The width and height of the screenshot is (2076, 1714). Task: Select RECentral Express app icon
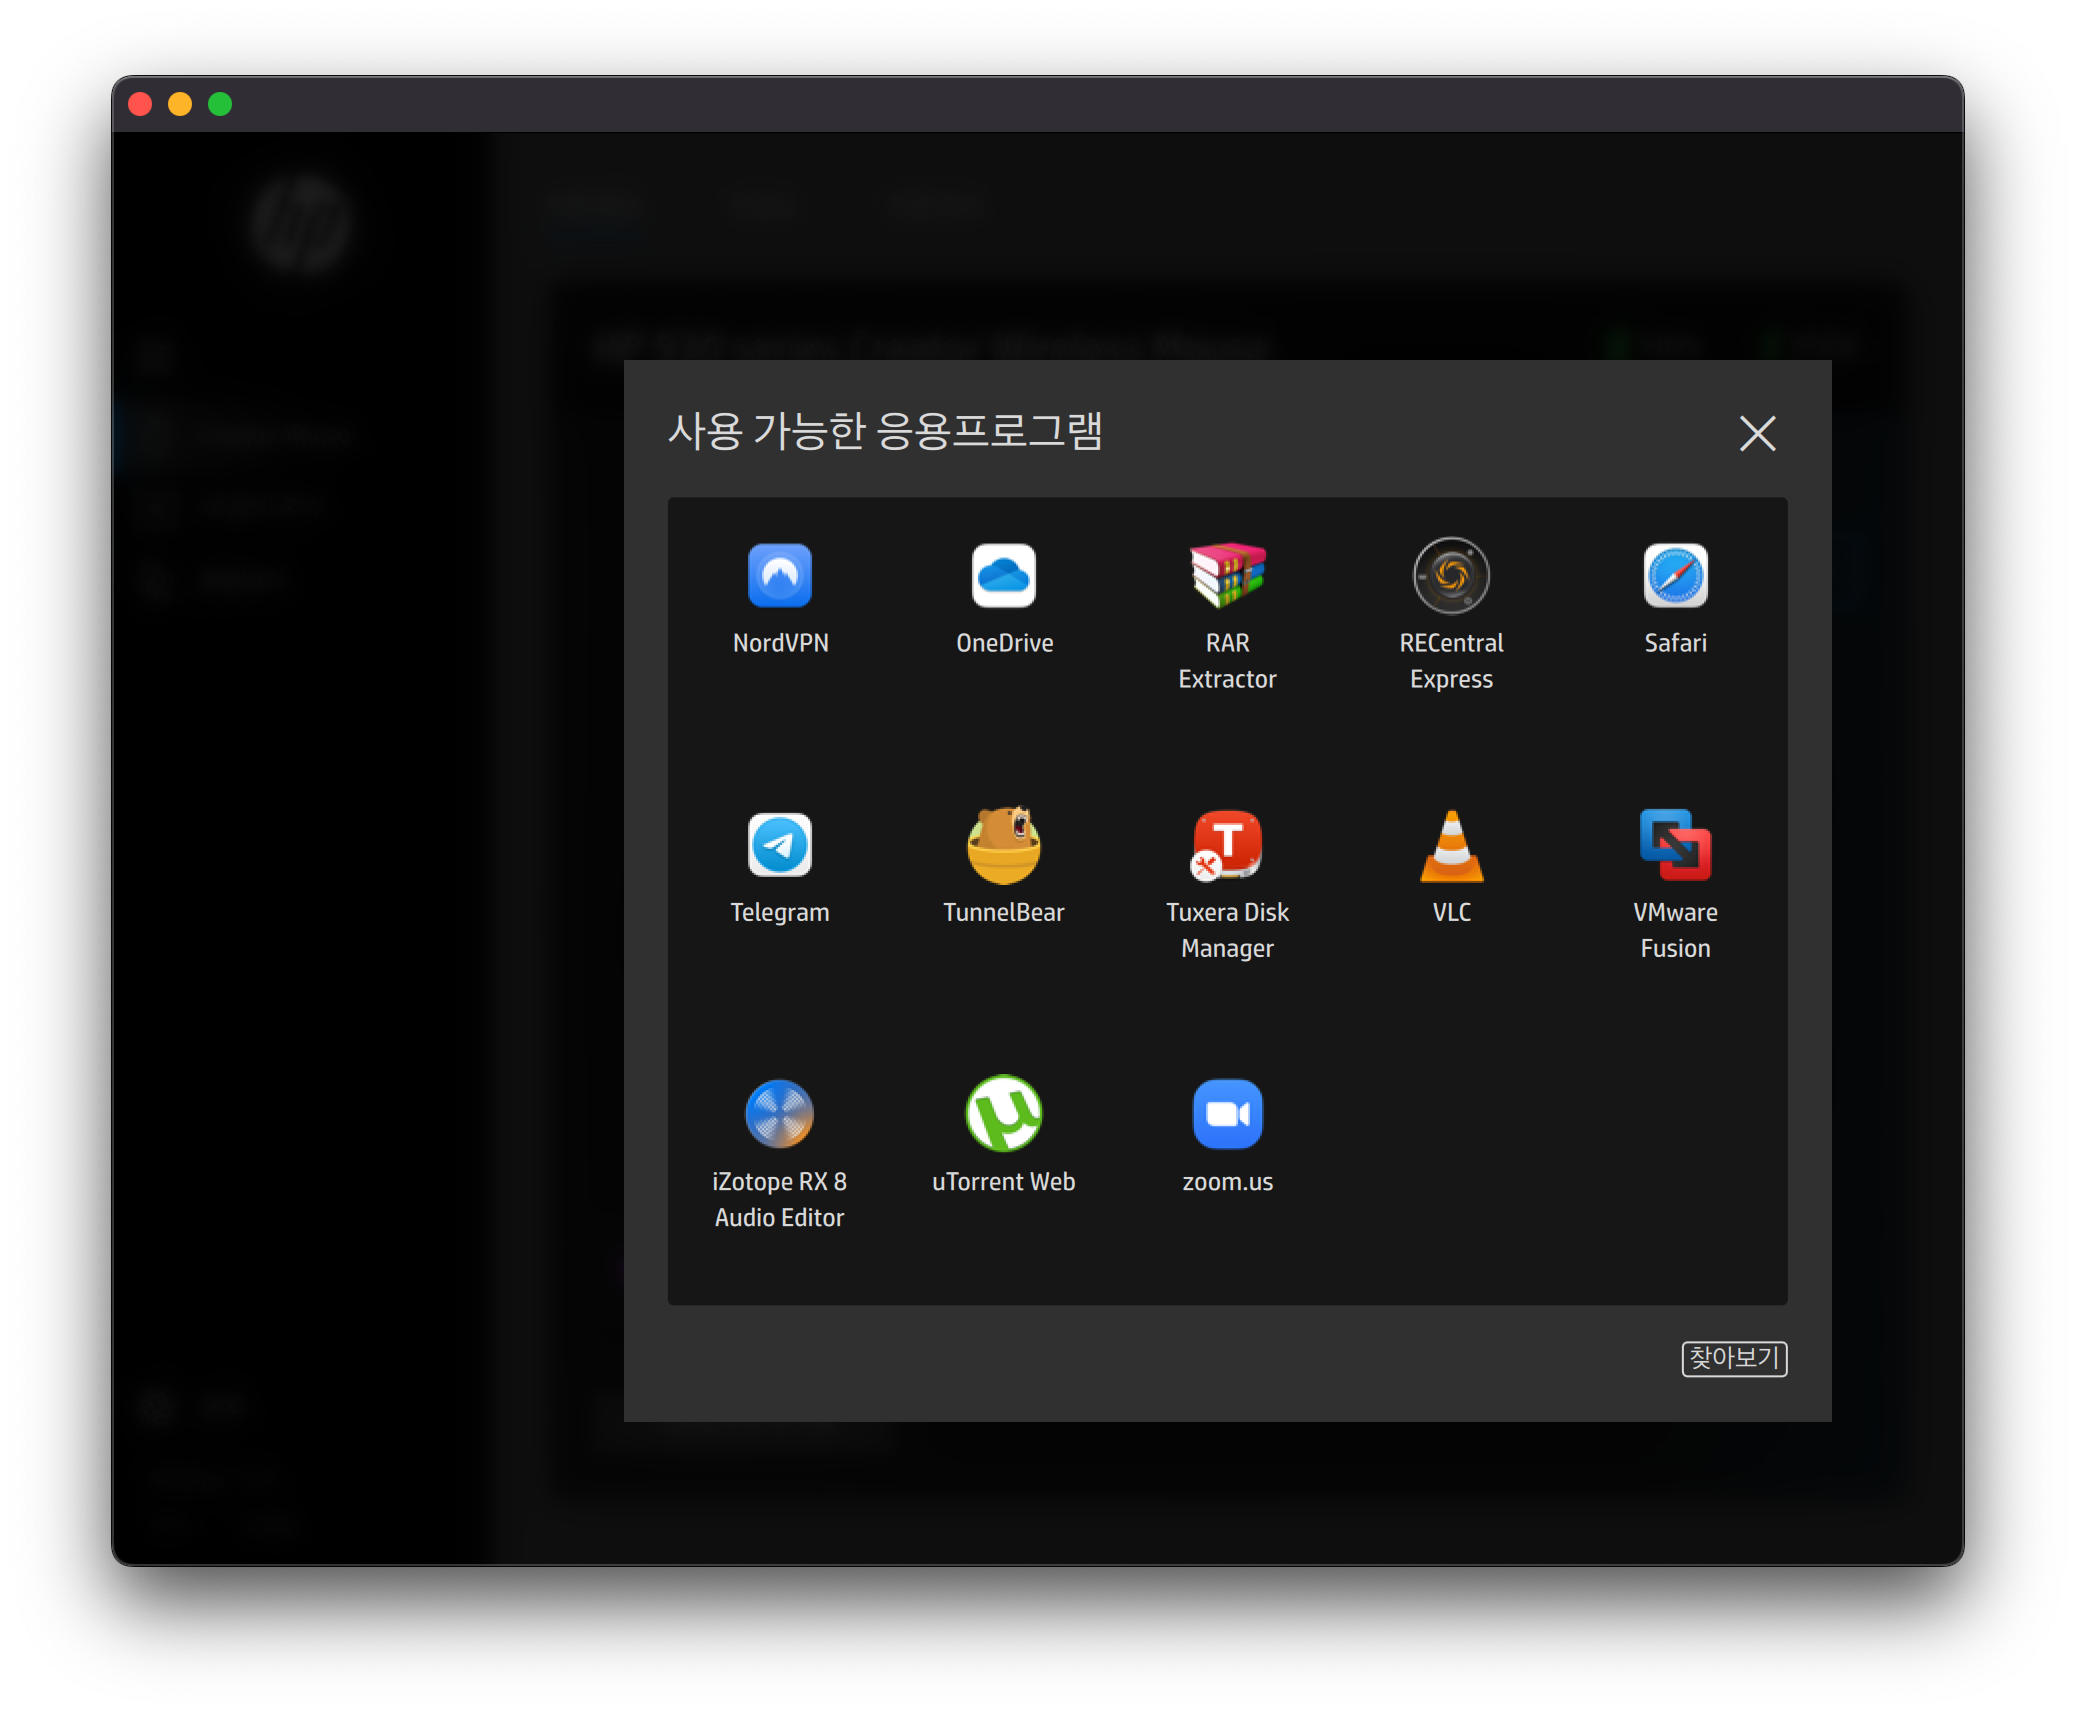[1451, 576]
